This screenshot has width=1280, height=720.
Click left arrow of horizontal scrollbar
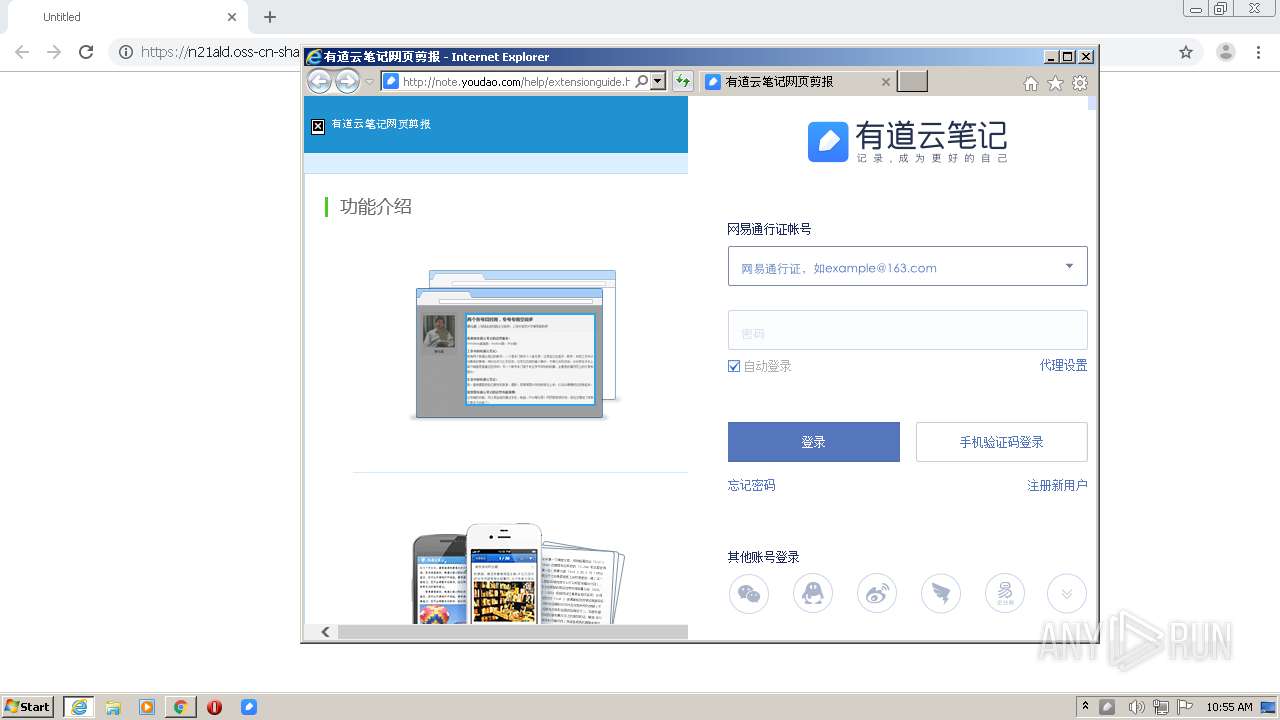pos(325,632)
